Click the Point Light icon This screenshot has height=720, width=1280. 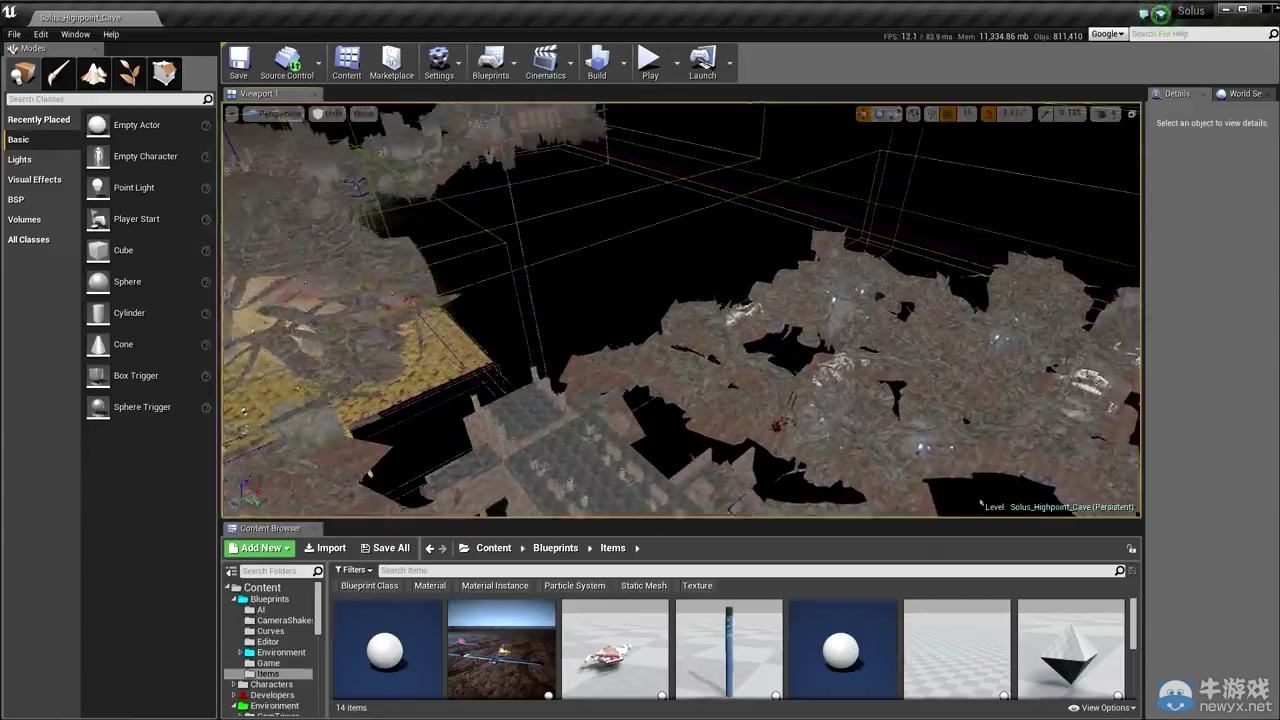click(x=98, y=188)
